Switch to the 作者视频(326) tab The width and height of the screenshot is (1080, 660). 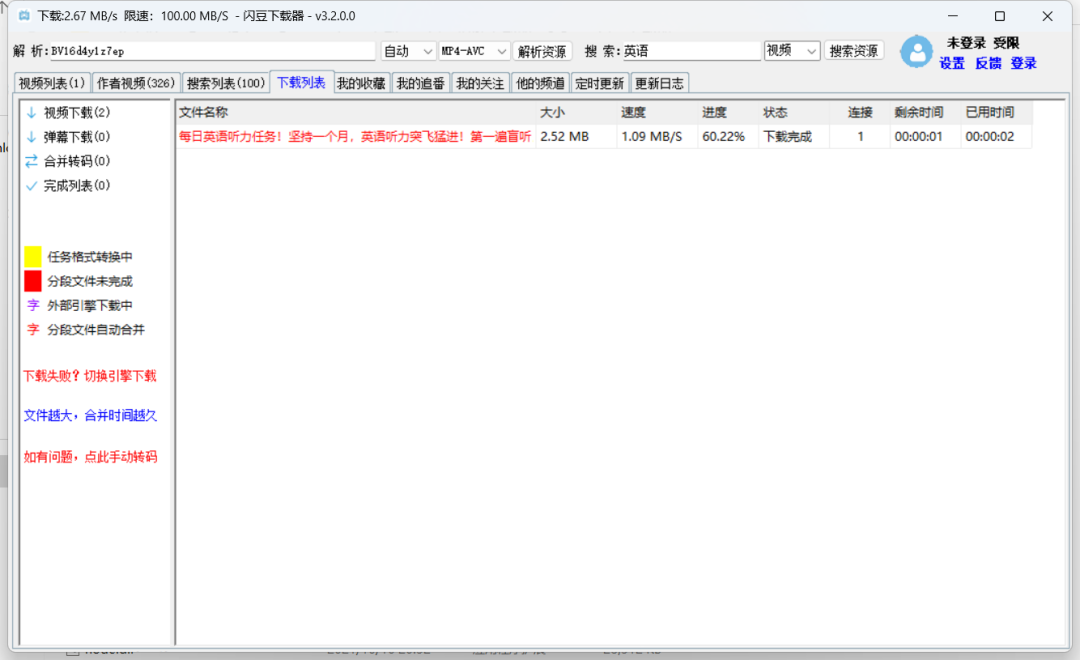point(134,82)
